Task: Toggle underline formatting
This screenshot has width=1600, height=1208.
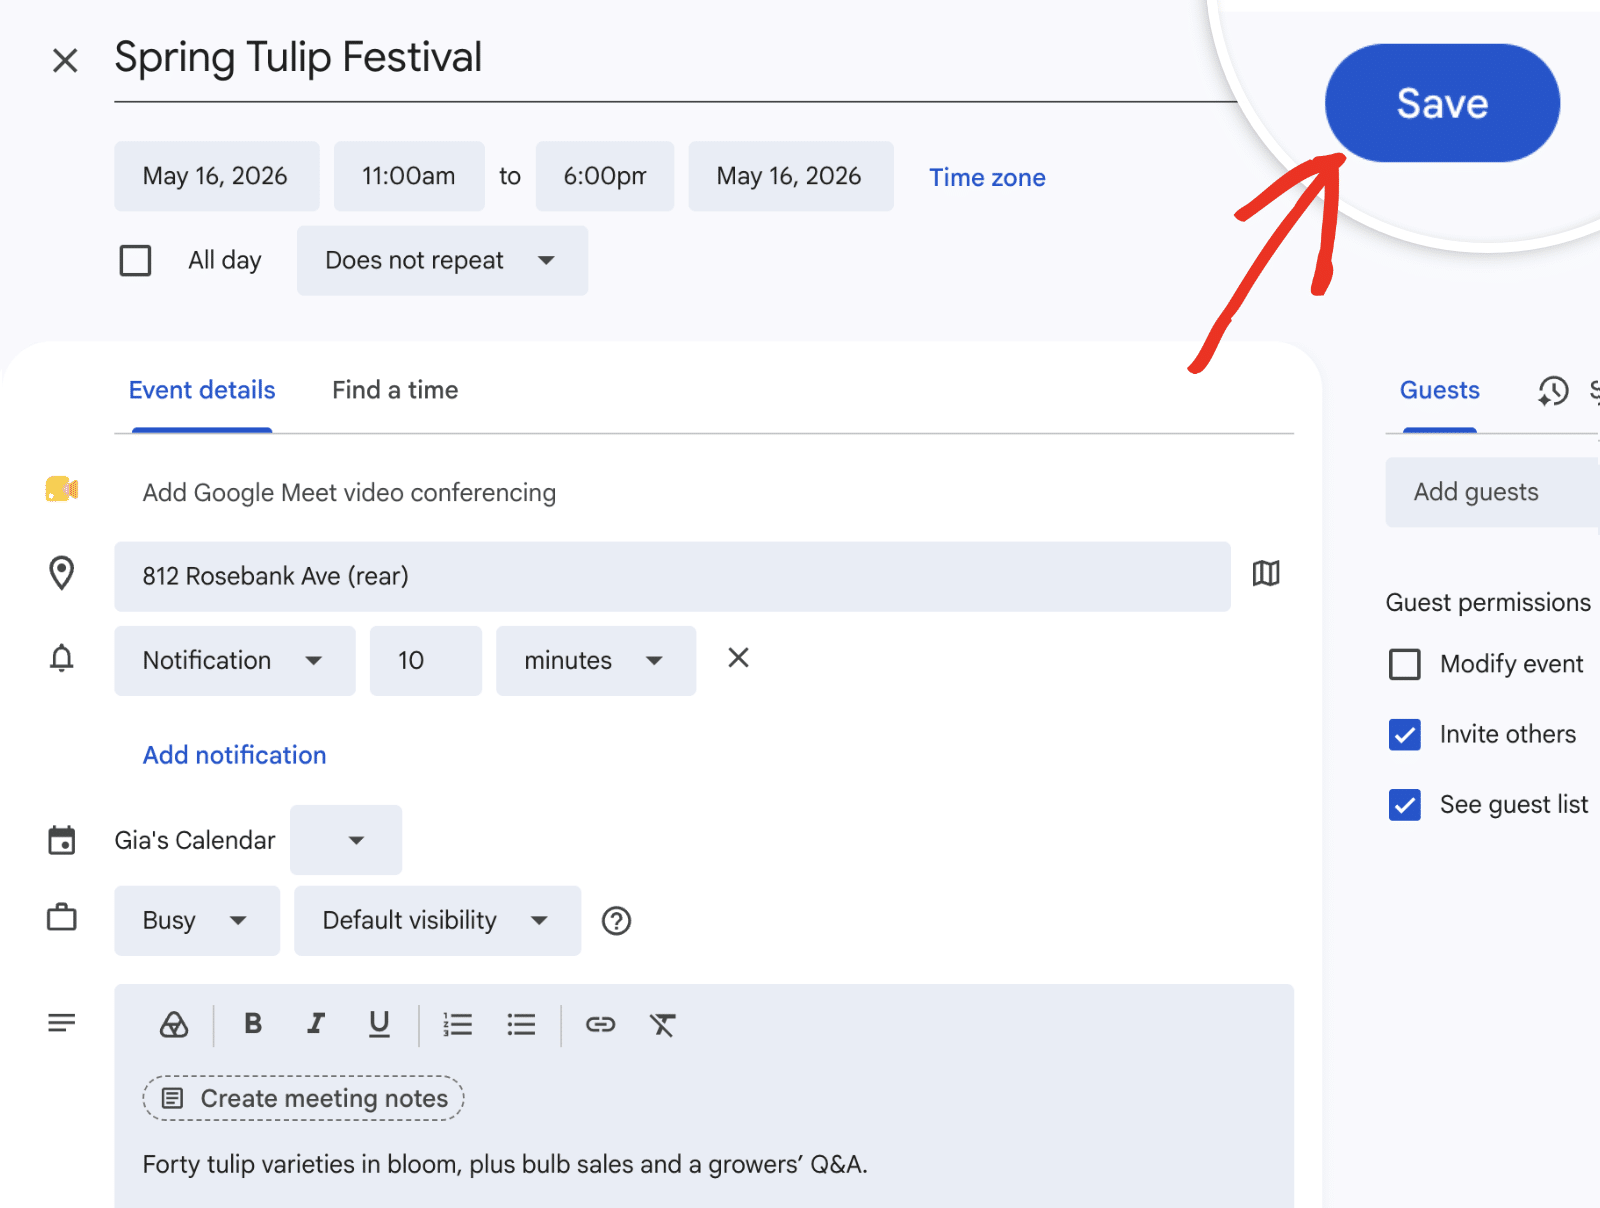Action: [x=379, y=1024]
